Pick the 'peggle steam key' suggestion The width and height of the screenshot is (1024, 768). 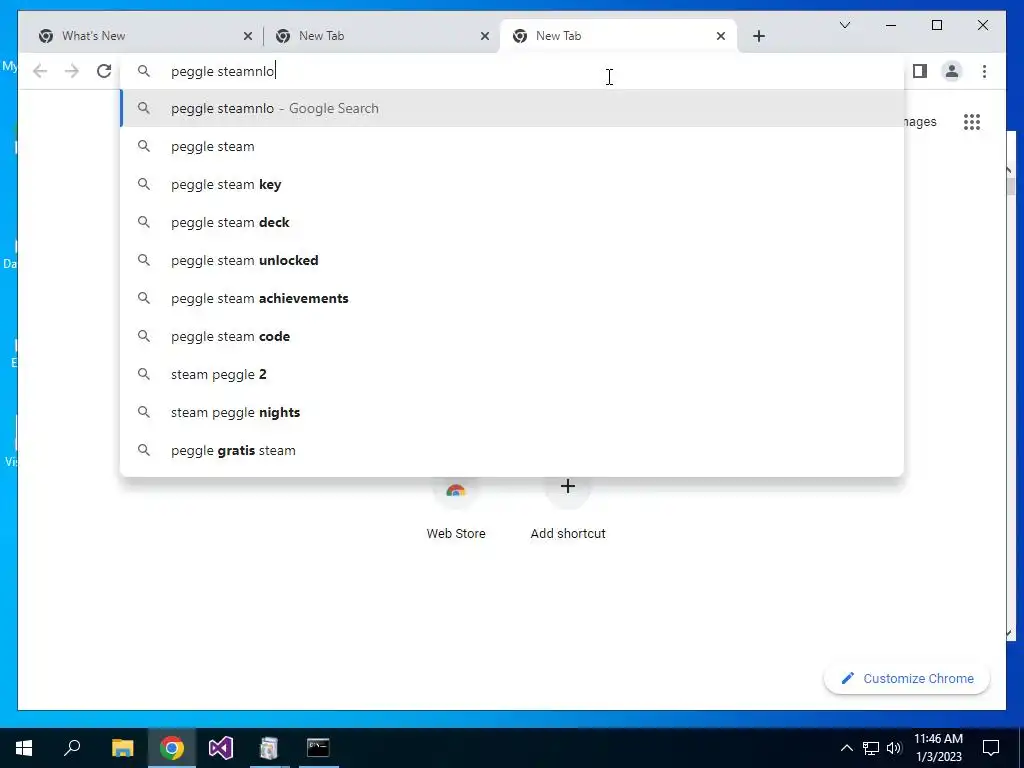click(x=513, y=184)
